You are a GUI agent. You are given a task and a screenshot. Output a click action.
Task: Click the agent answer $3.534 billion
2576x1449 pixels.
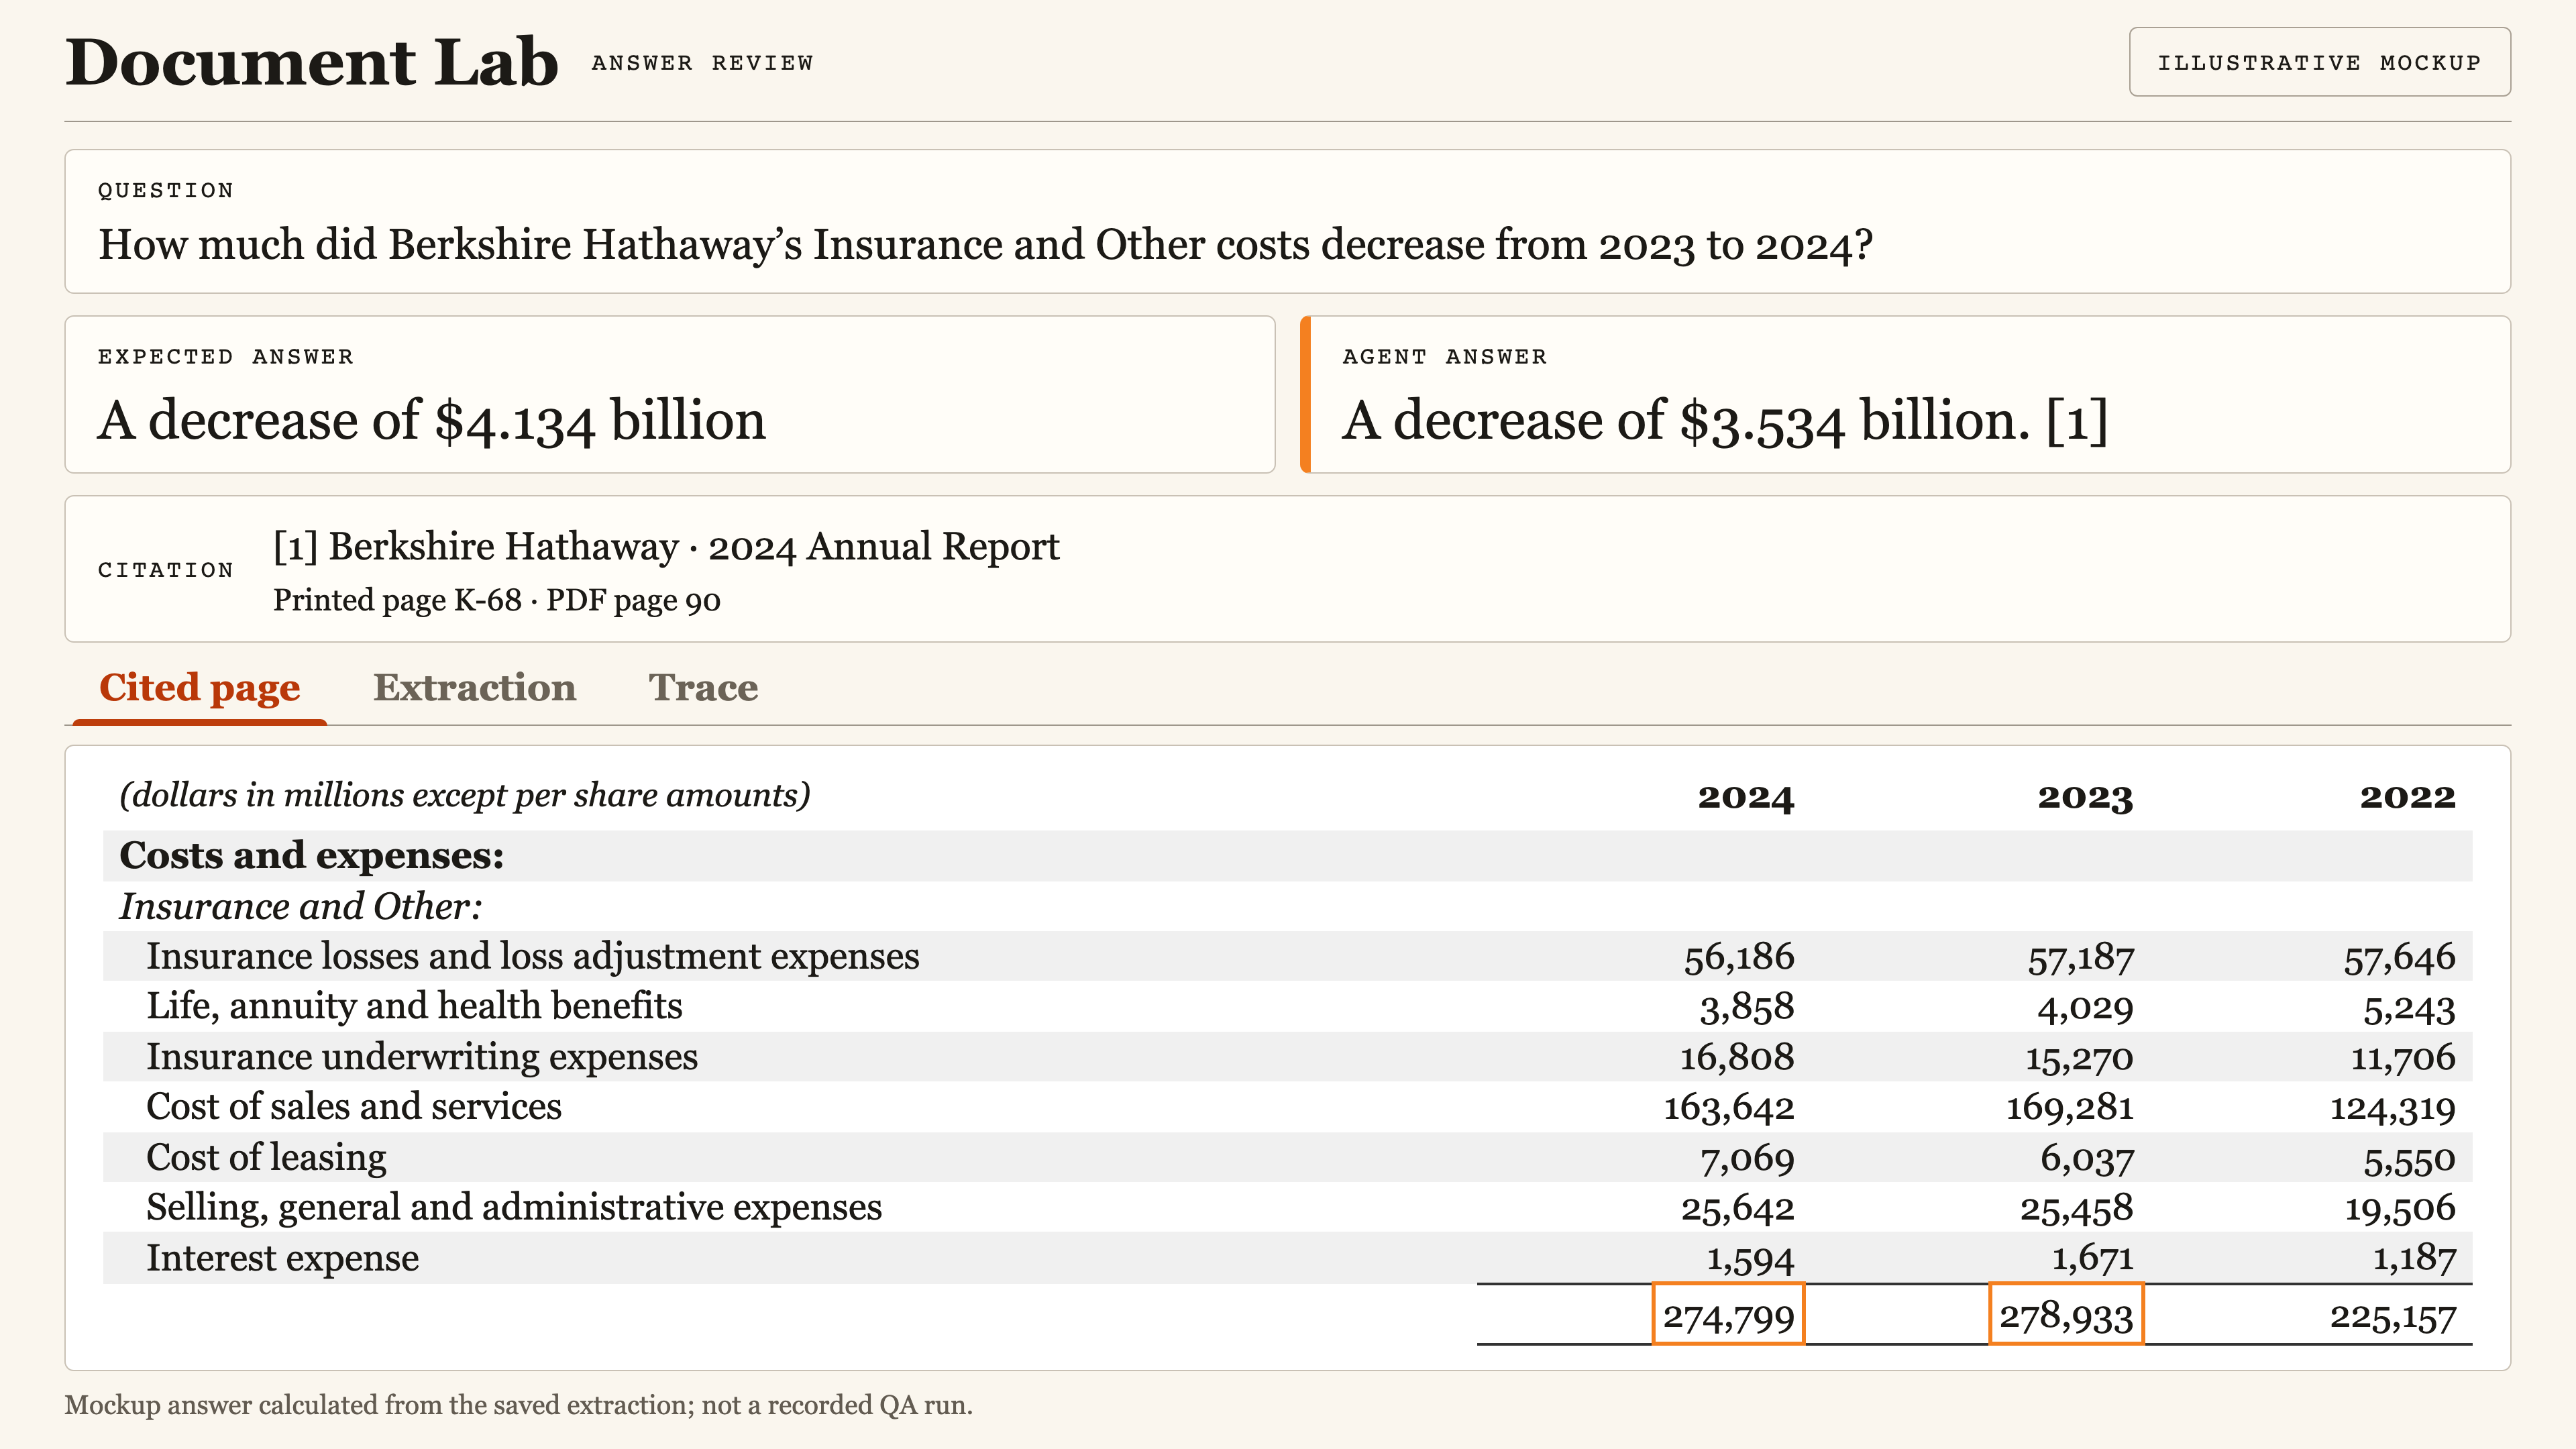1724,420
